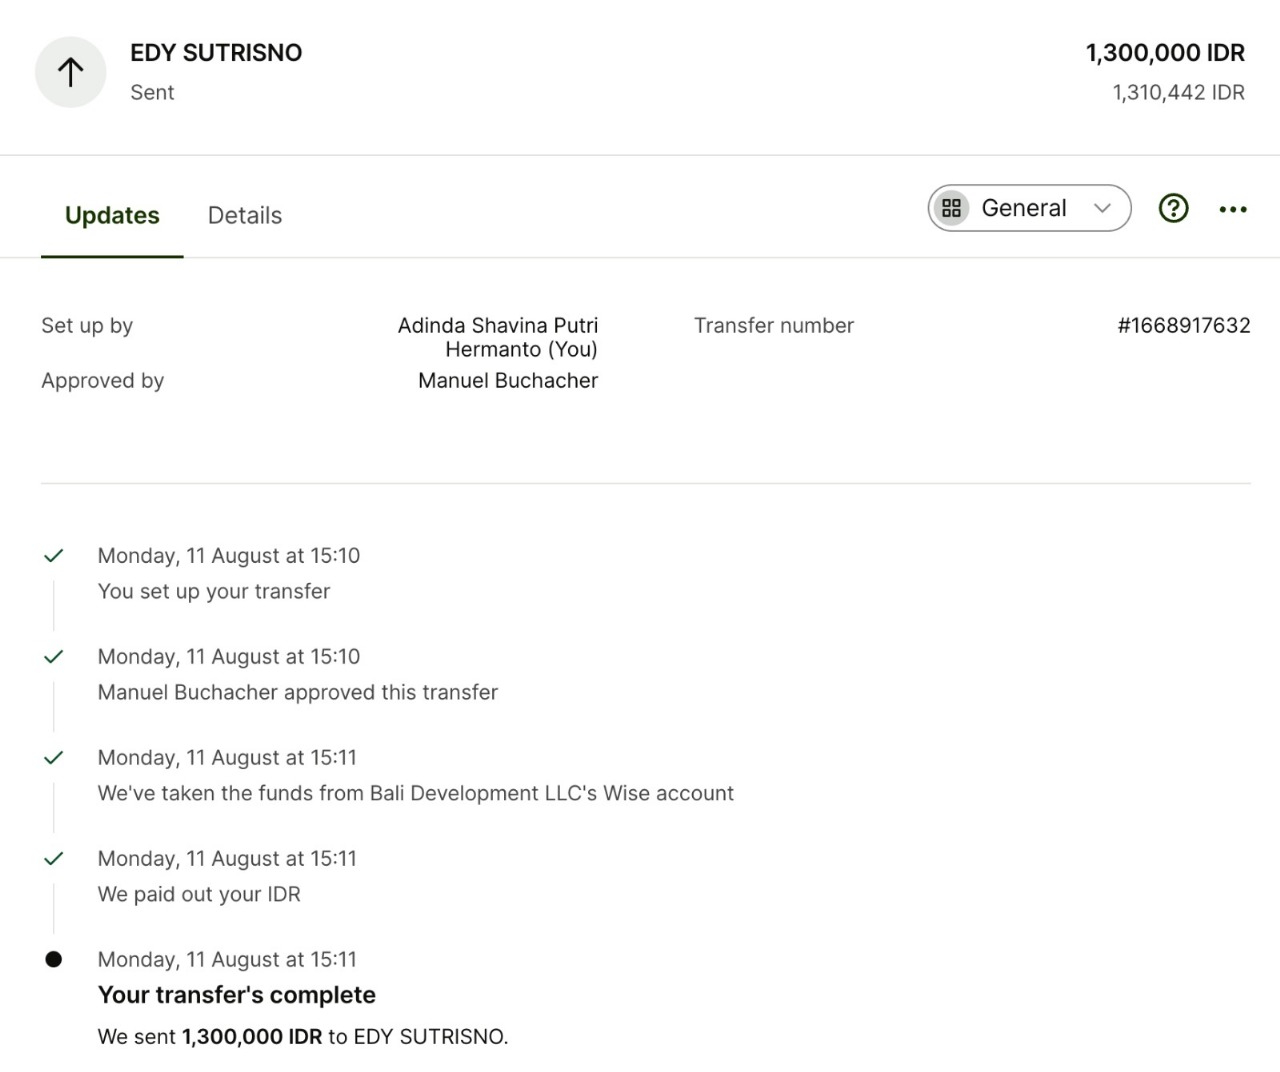Click 'Your transfer's complete' heading

point(237,995)
